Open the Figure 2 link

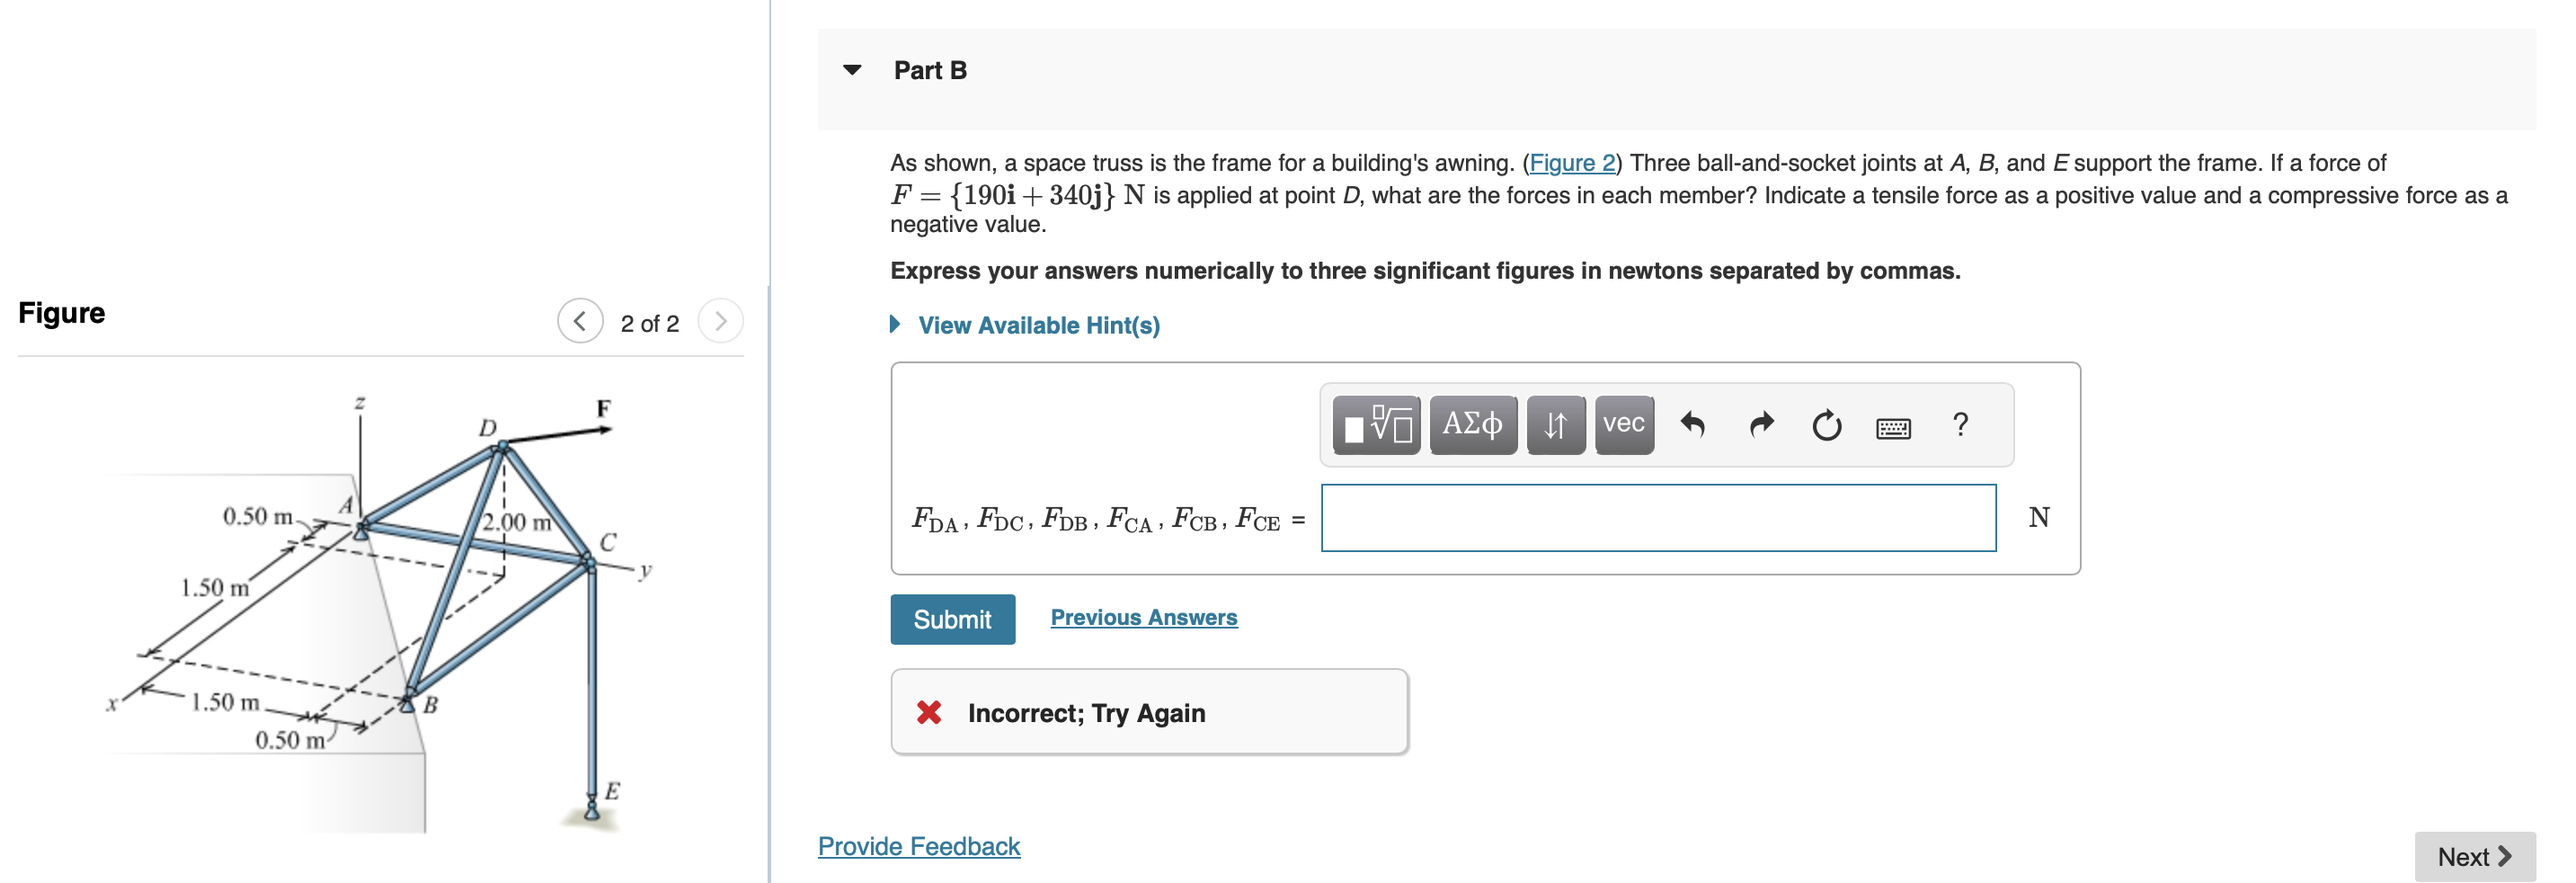1573,162
